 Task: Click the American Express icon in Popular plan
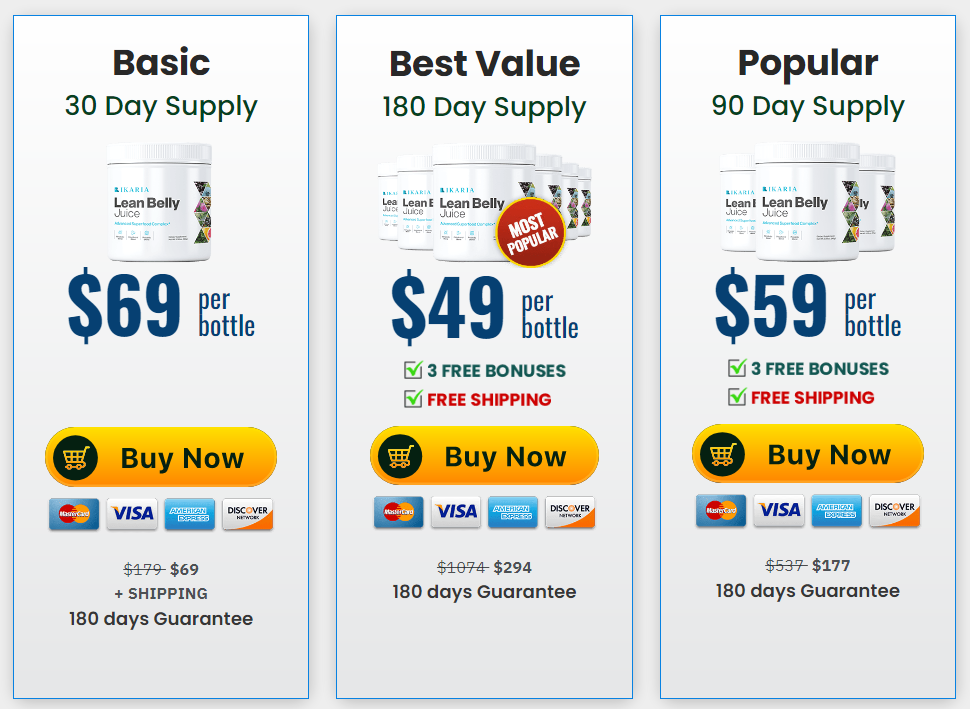pyautogui.click(x=836, y=510)
